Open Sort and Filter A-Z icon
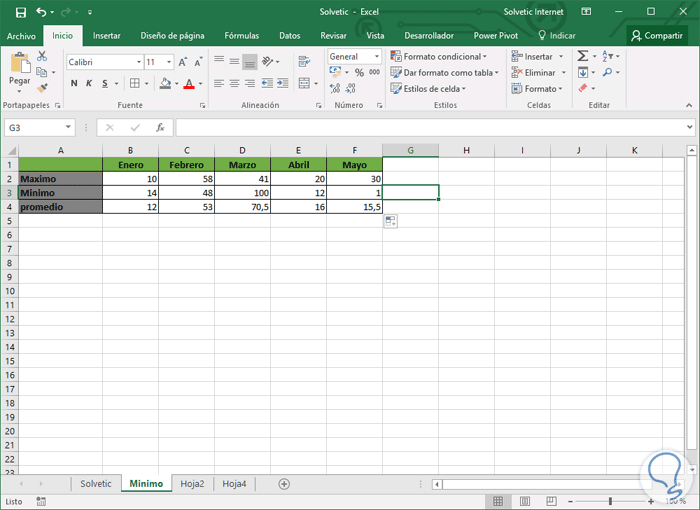This screenshot has height=510, width=700. 608,56
